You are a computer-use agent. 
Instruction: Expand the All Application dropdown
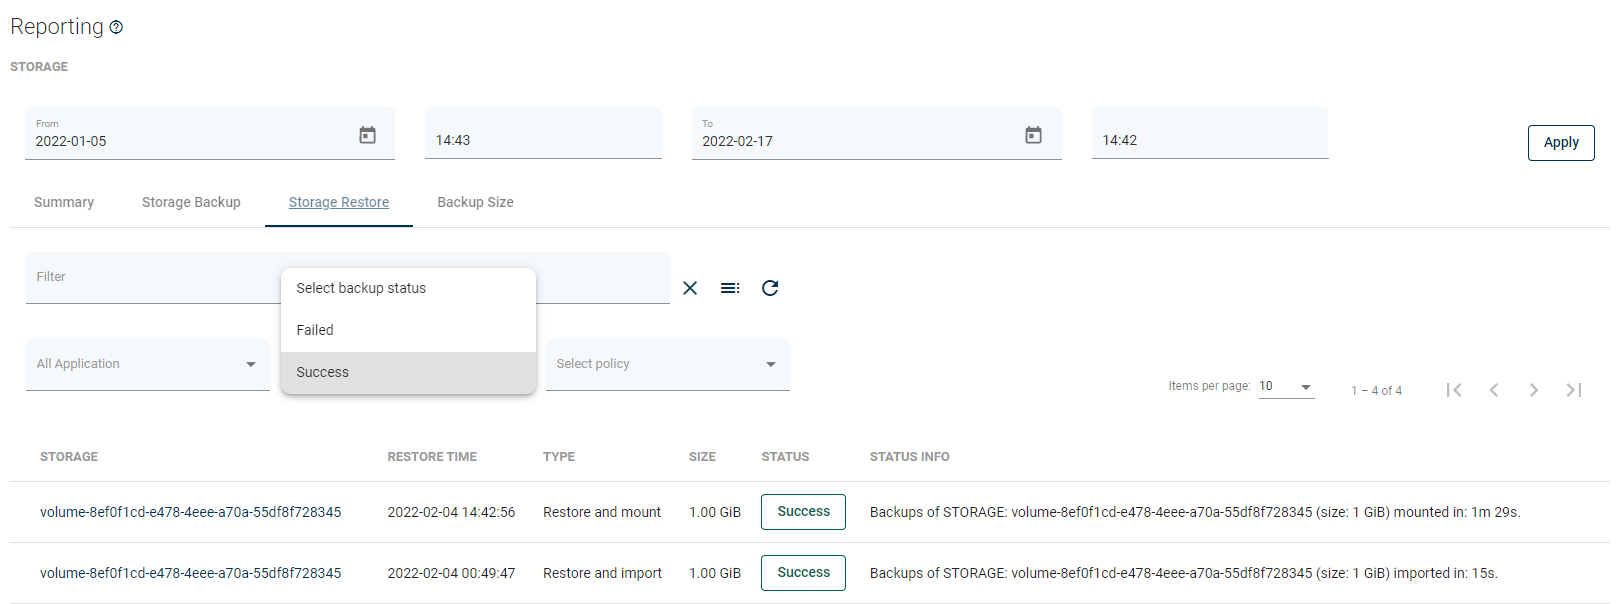[148, 364]
